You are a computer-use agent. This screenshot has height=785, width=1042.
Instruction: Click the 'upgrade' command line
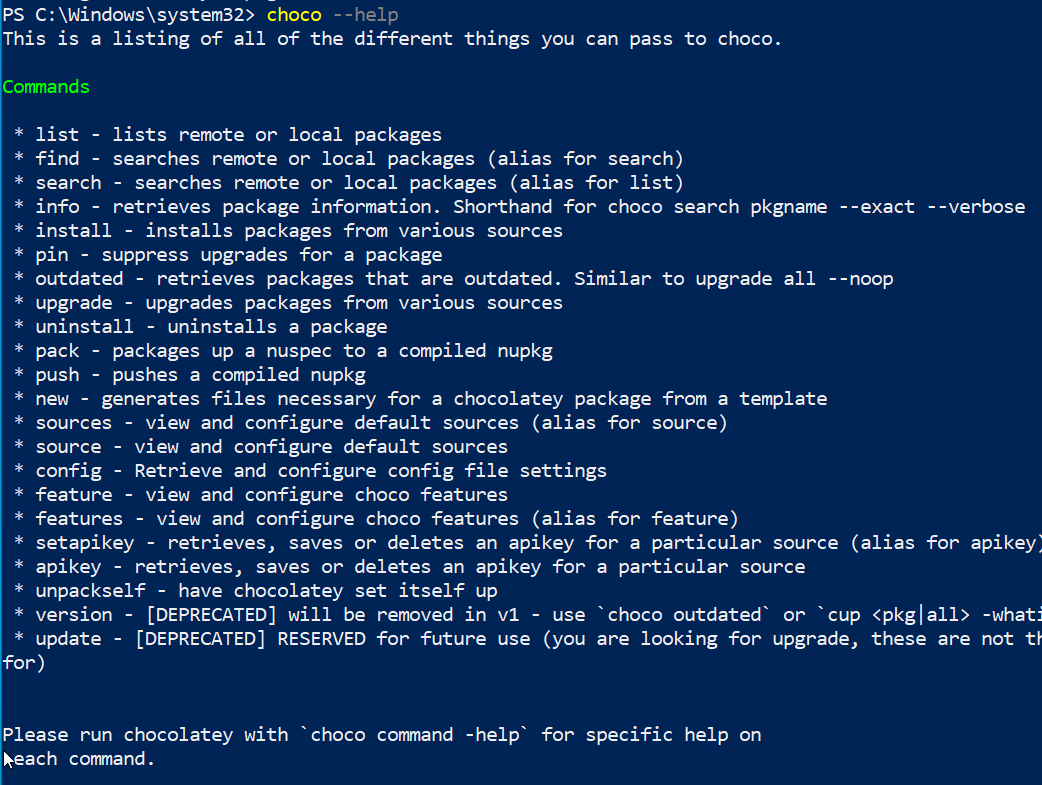(288, 303)
